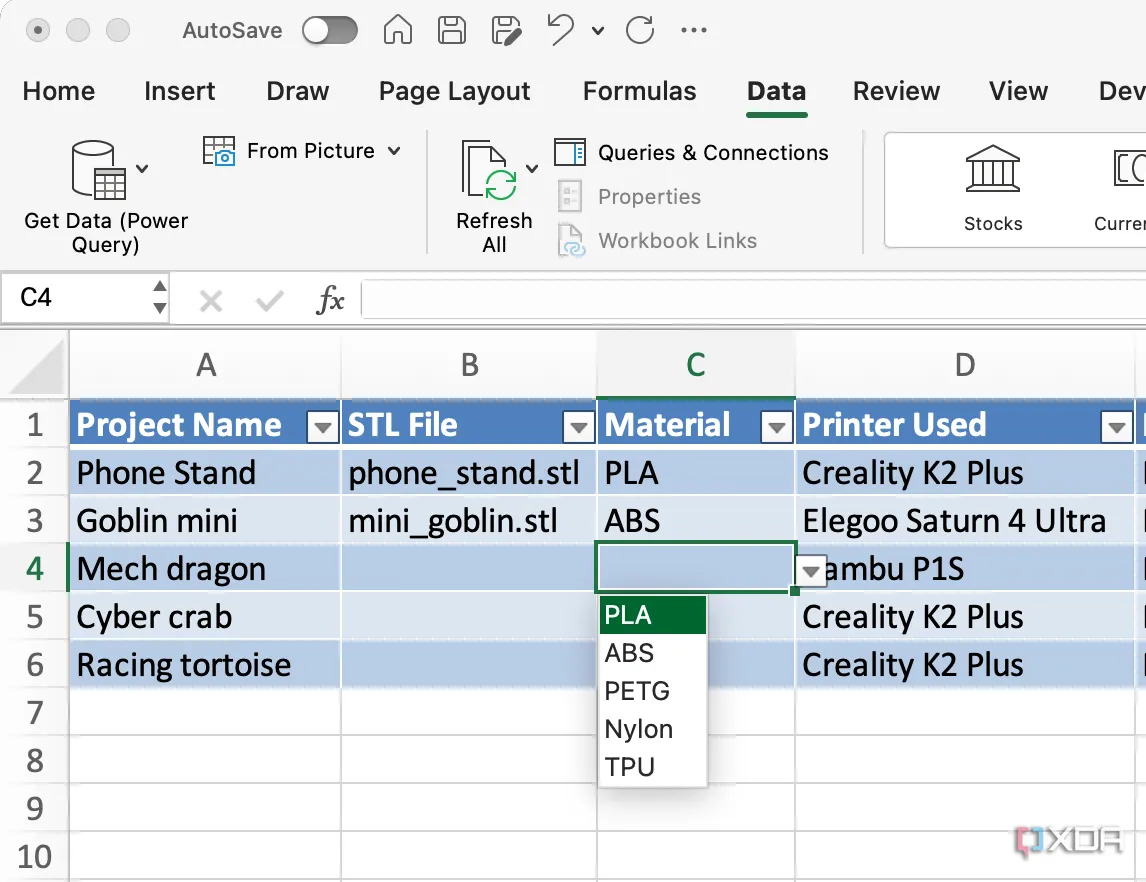The height and width of the screenshot is (882, 1146).
Task: Expand the Refresh All dropdown arrow
Action: tap(532, 169)
